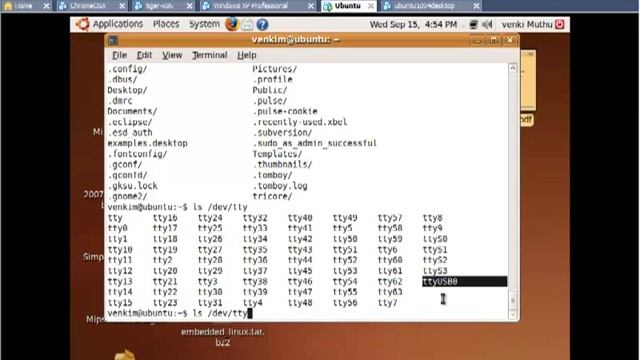Click the .tomboy.log entry
Screen dimensions: 640x360
(x=280, y=186)
